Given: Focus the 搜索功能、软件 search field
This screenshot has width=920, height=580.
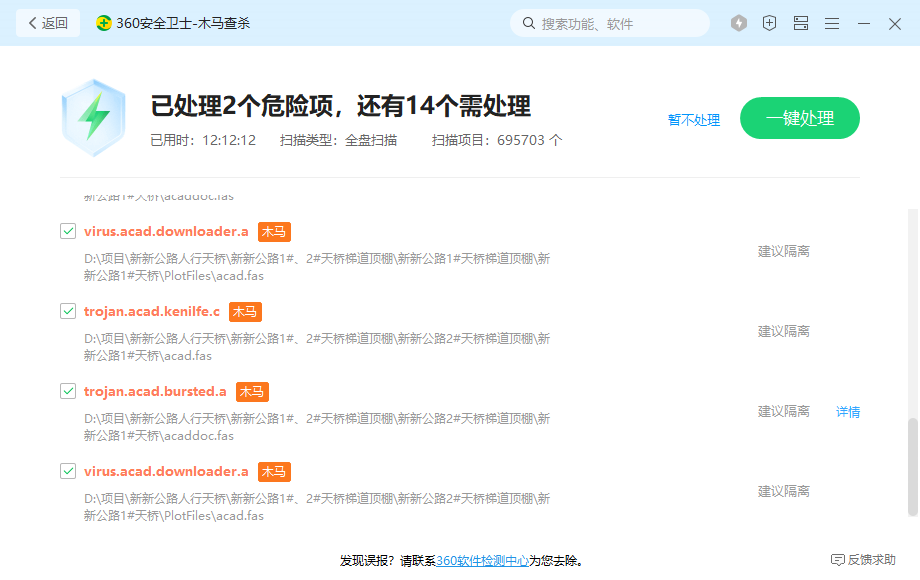Looking at the screenshot, I should click(x=610, y=23).
